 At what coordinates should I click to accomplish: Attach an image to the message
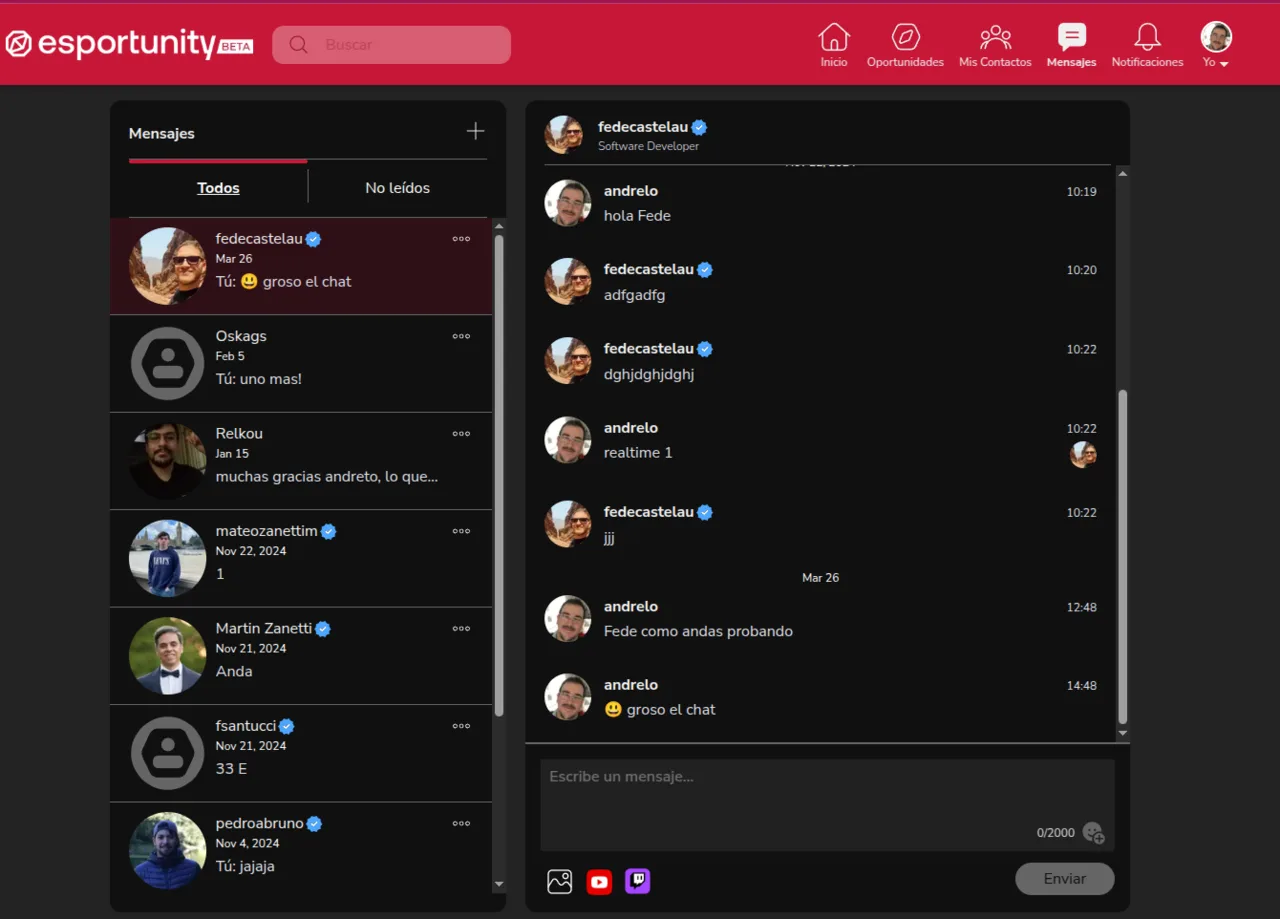[560, 881]
